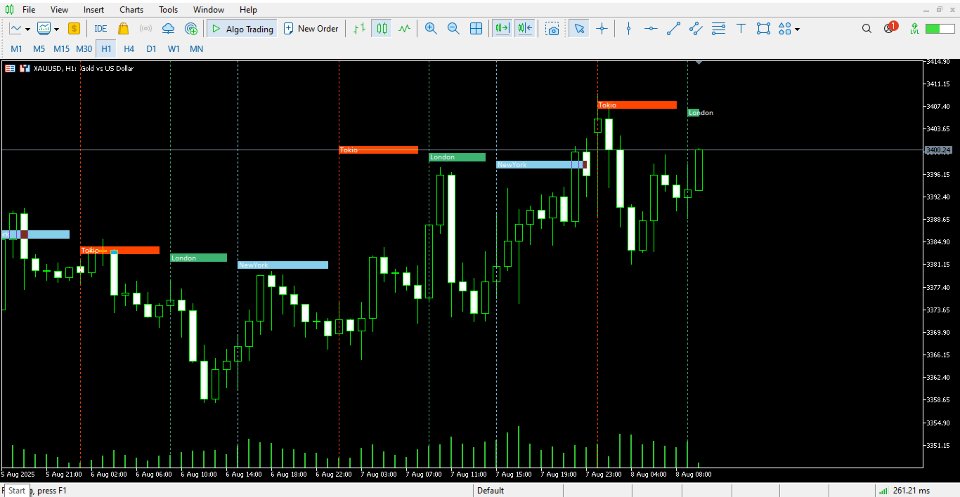This screenshot has height=497, width=960.
Task: Activate the crosshair tool
Action: 602,28
